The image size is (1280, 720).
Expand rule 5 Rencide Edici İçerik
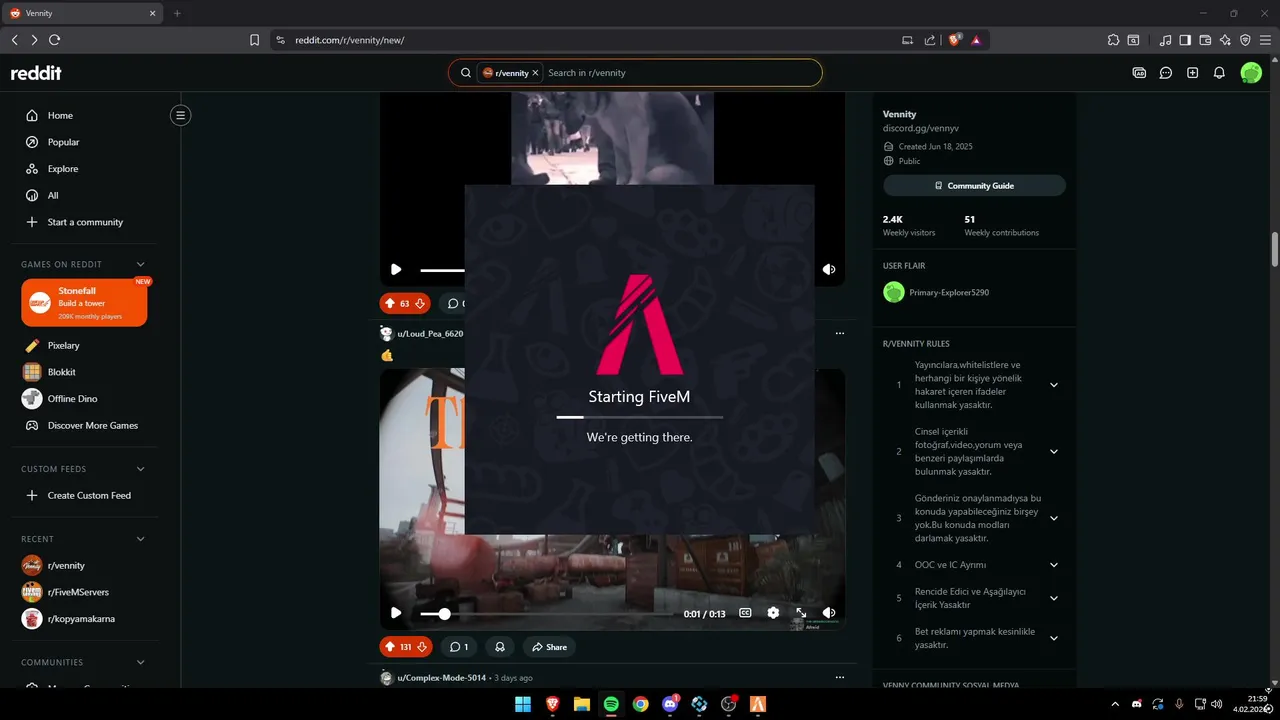(x=1053, y=598)
